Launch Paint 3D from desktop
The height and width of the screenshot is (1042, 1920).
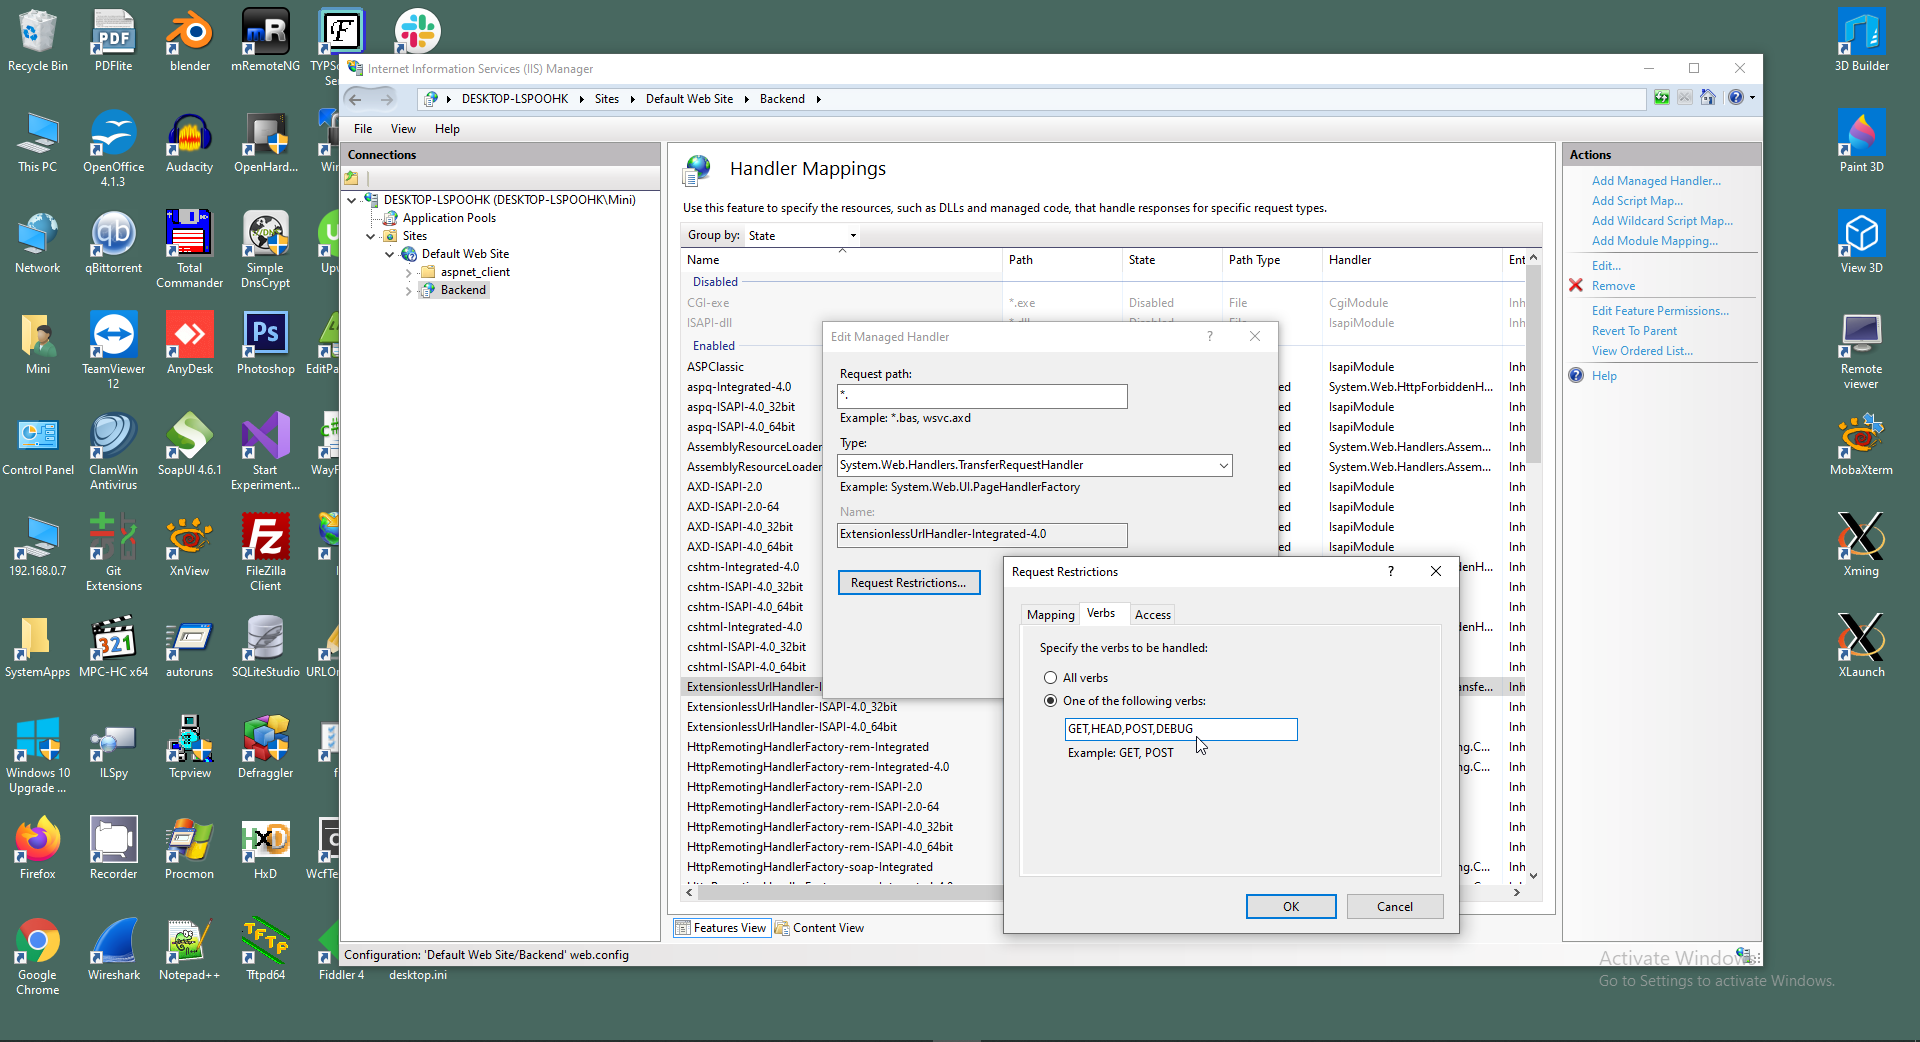[1861, 142]
